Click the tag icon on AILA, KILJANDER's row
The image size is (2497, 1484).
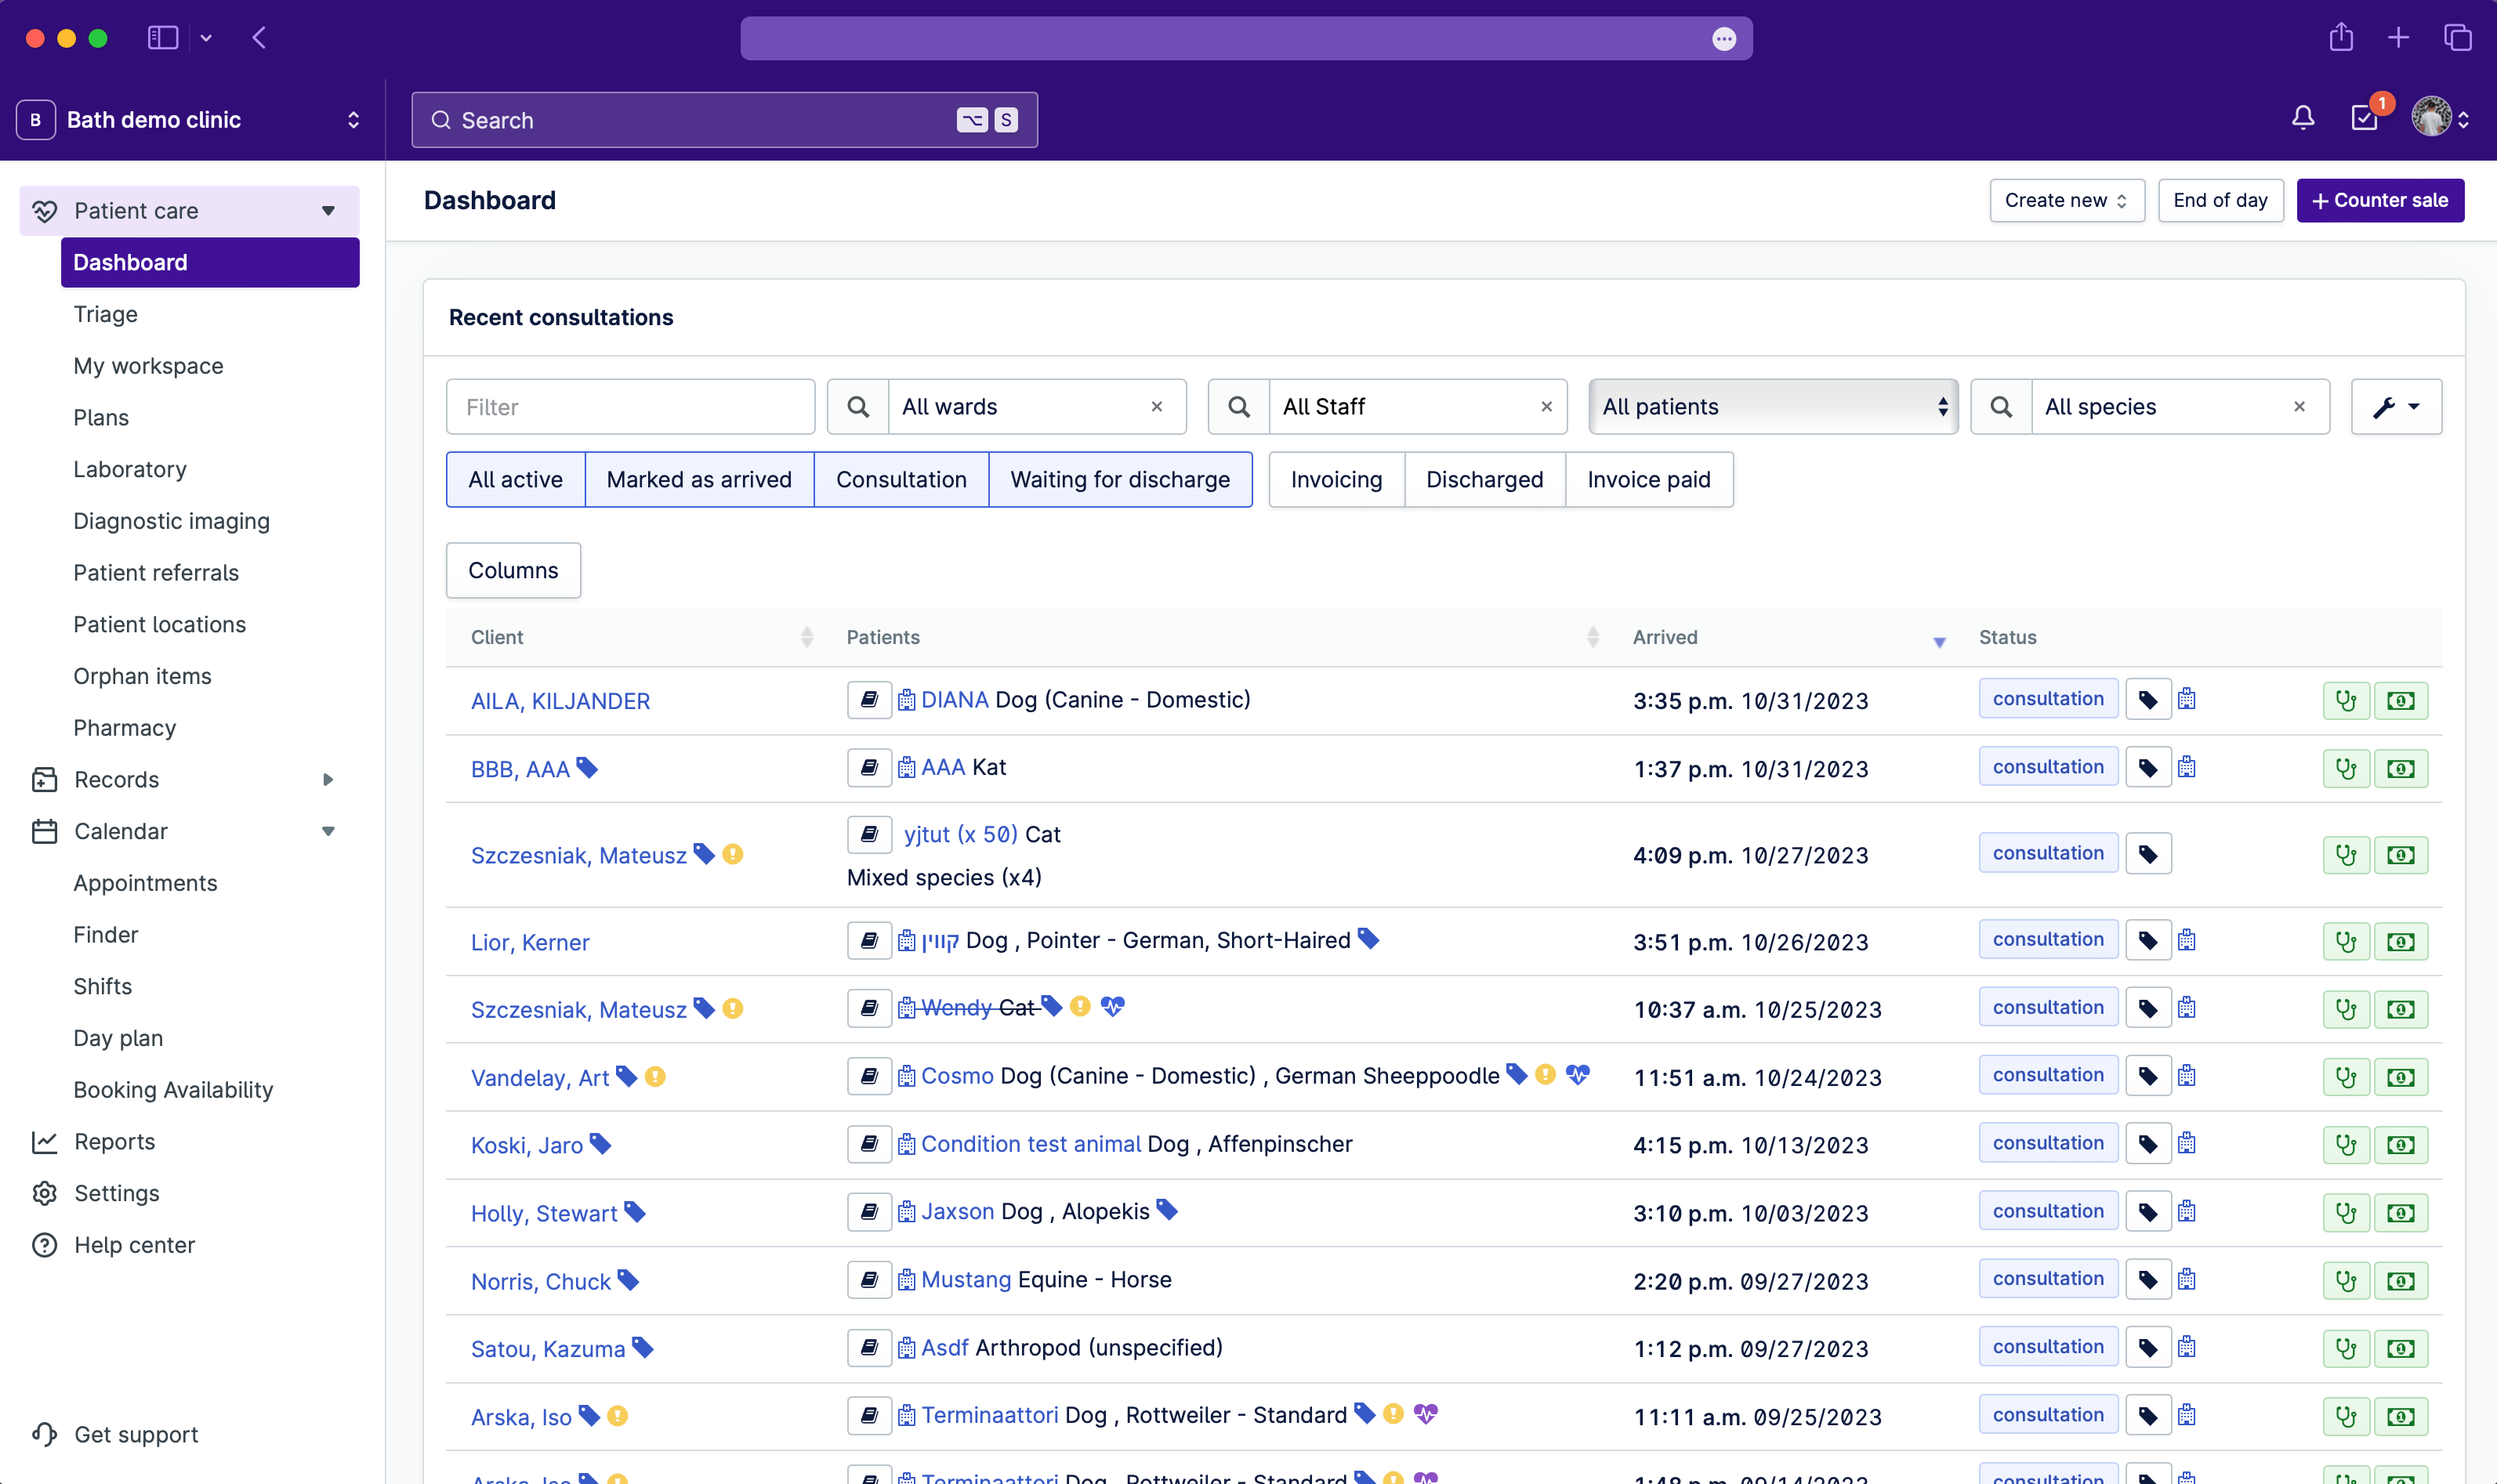click(2148, 698)
